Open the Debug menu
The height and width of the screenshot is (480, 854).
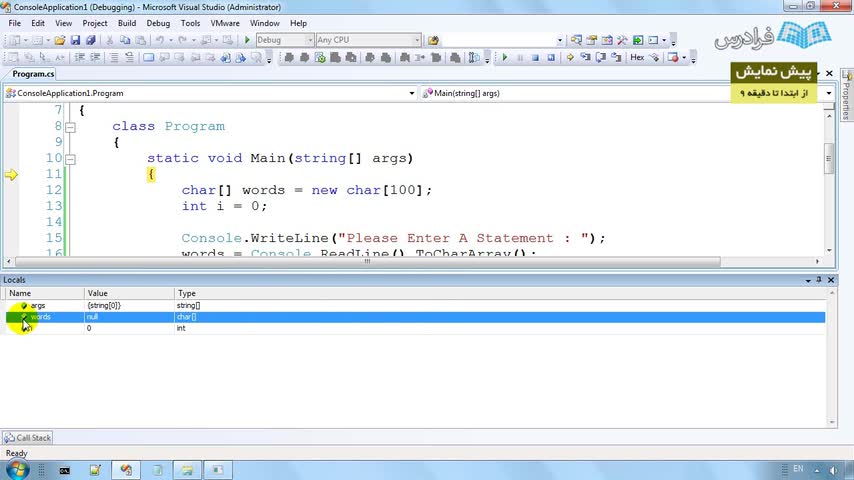[158, 23]
